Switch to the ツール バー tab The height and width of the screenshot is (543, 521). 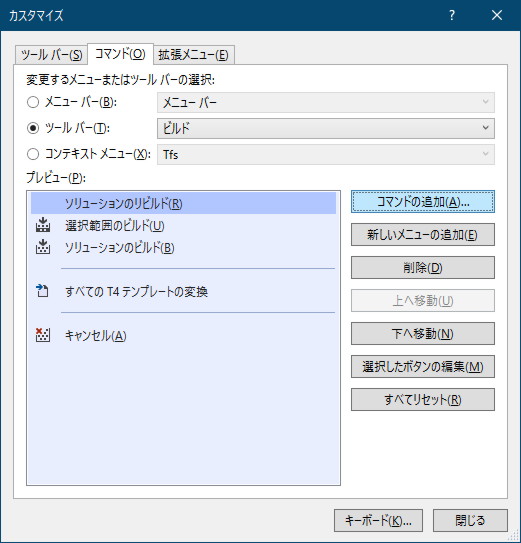51,55
